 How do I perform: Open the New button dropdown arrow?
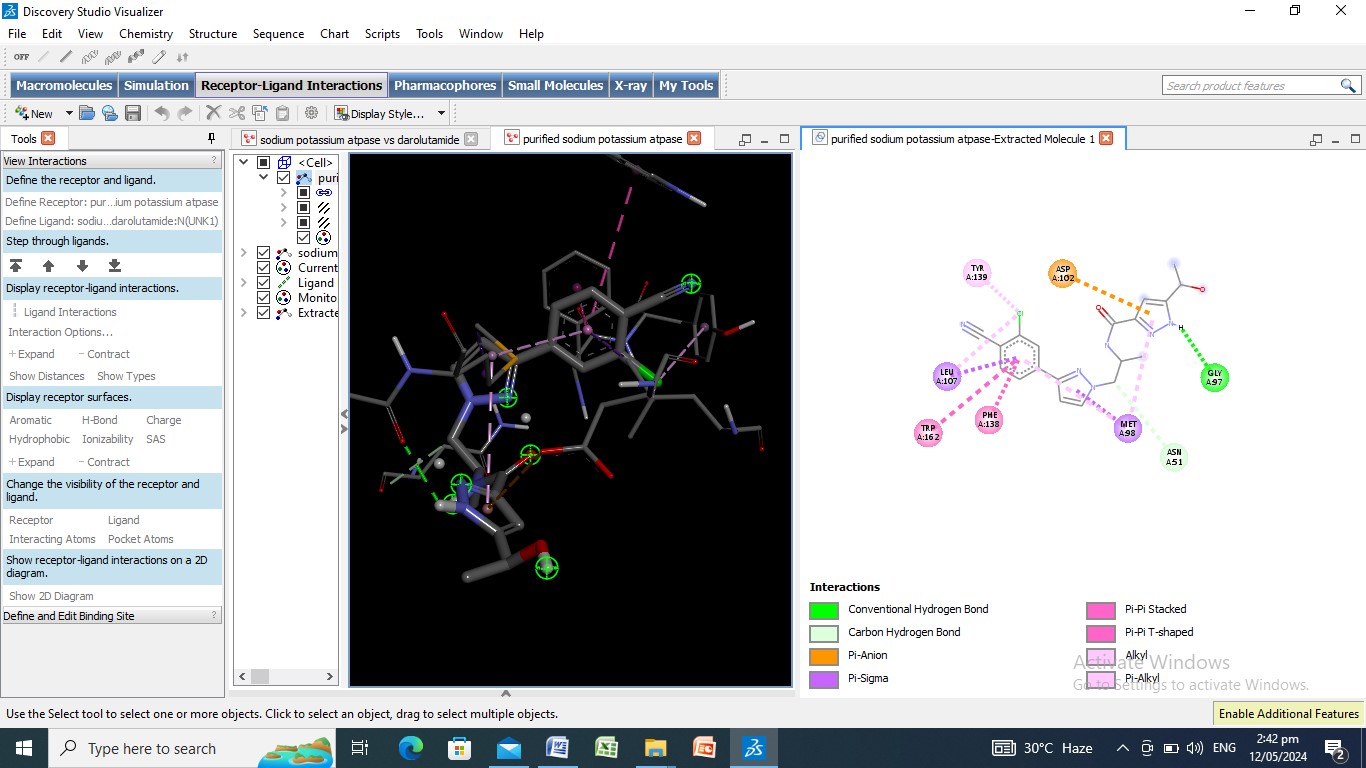[x=69, y=114]
